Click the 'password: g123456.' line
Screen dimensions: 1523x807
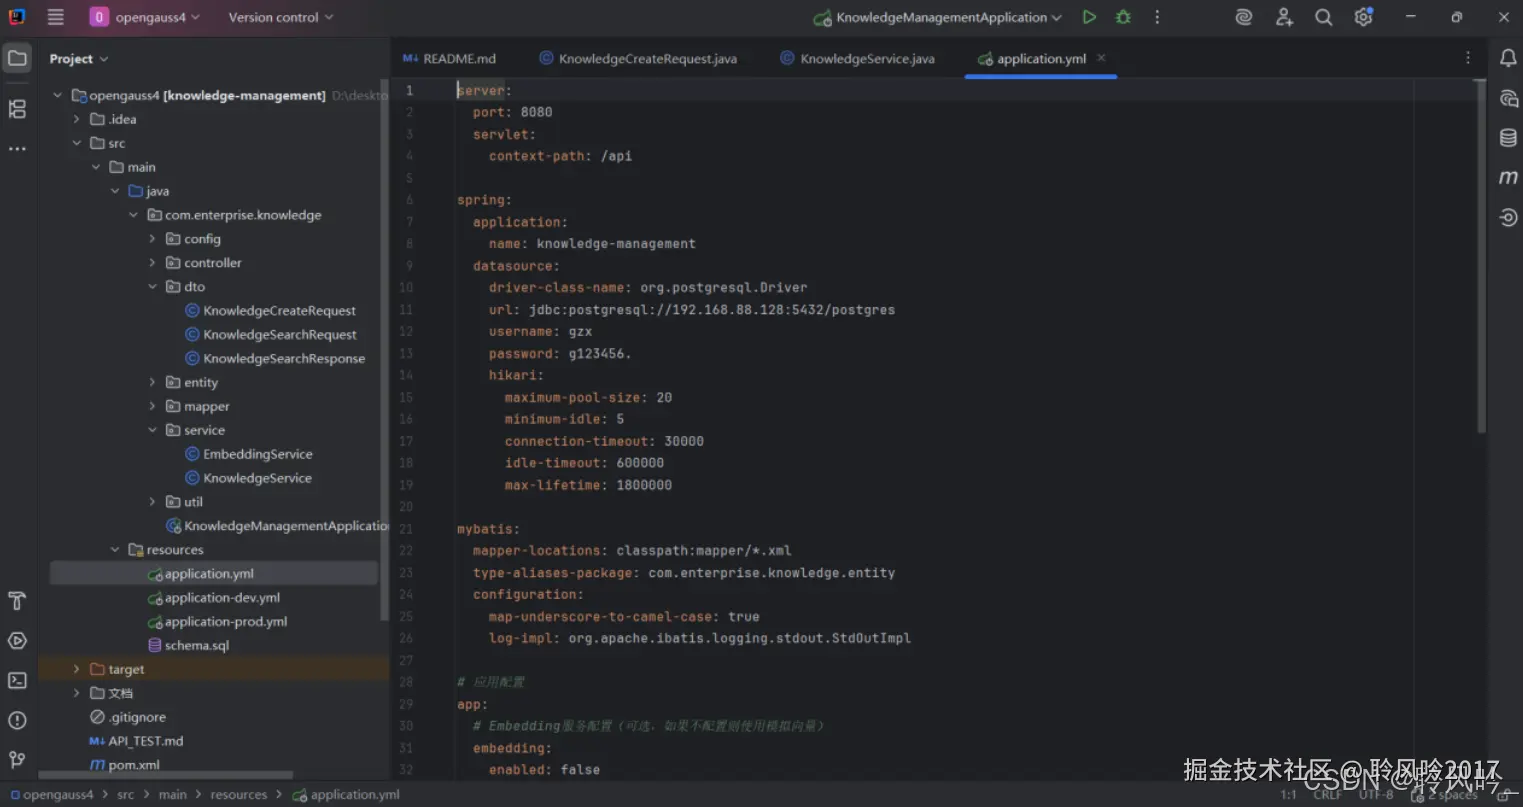560,354
